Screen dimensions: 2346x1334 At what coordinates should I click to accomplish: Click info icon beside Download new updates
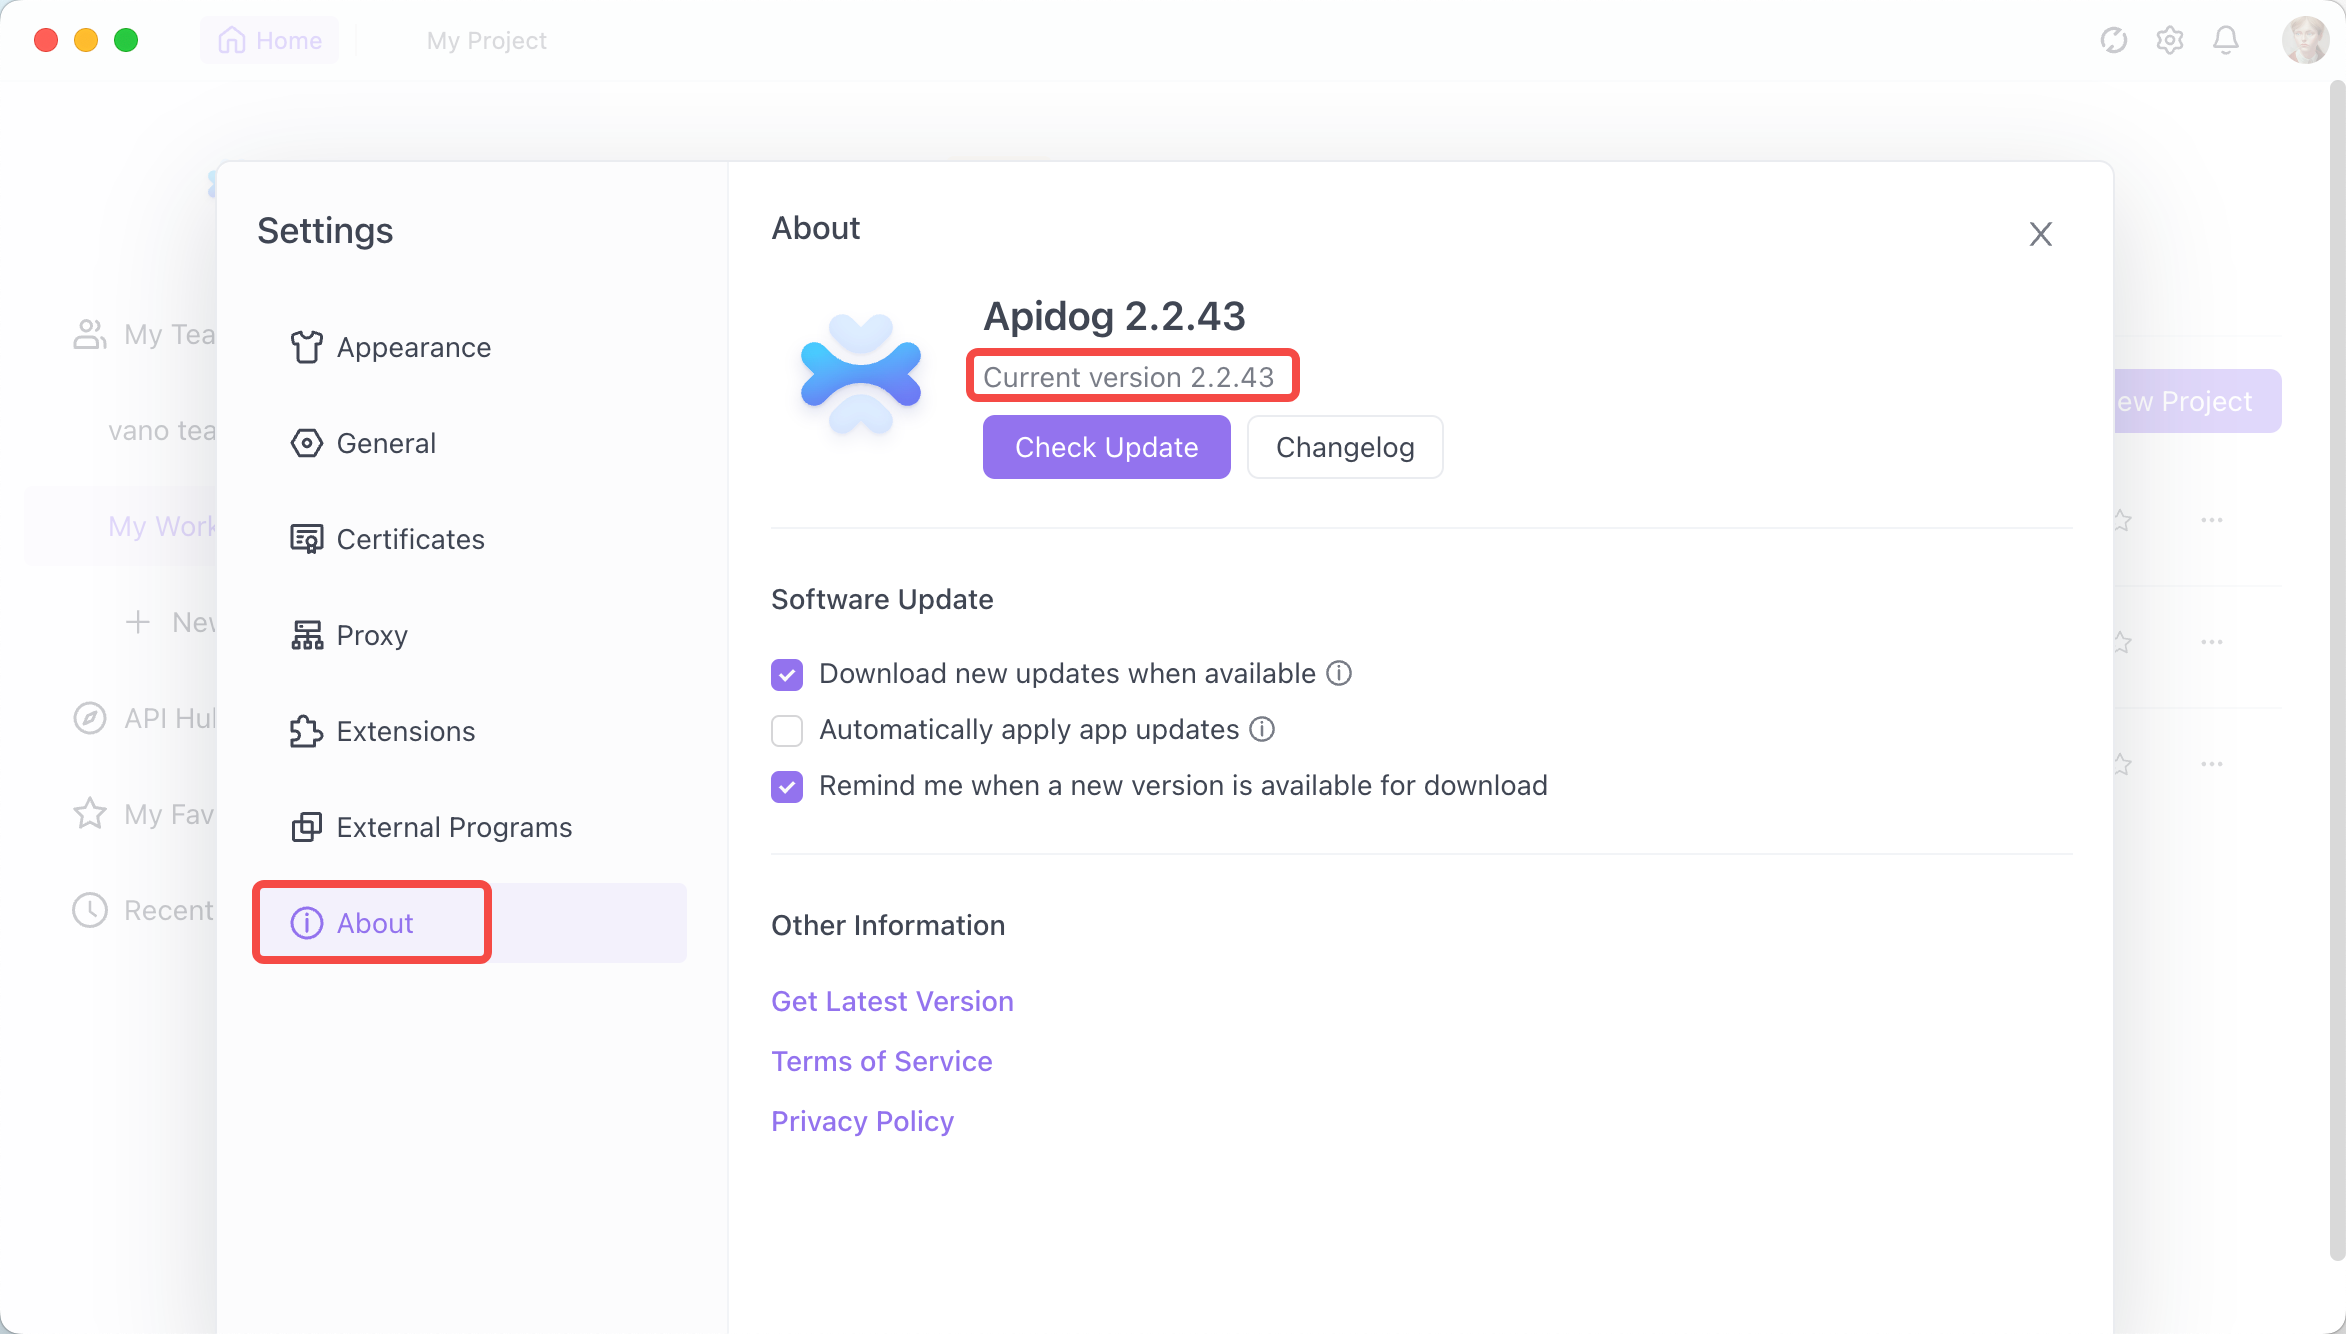[x=1339, y=673]
